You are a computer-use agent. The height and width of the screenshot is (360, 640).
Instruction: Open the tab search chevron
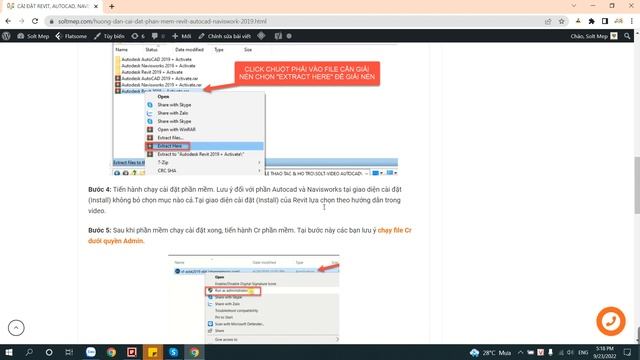coord(574,6)
